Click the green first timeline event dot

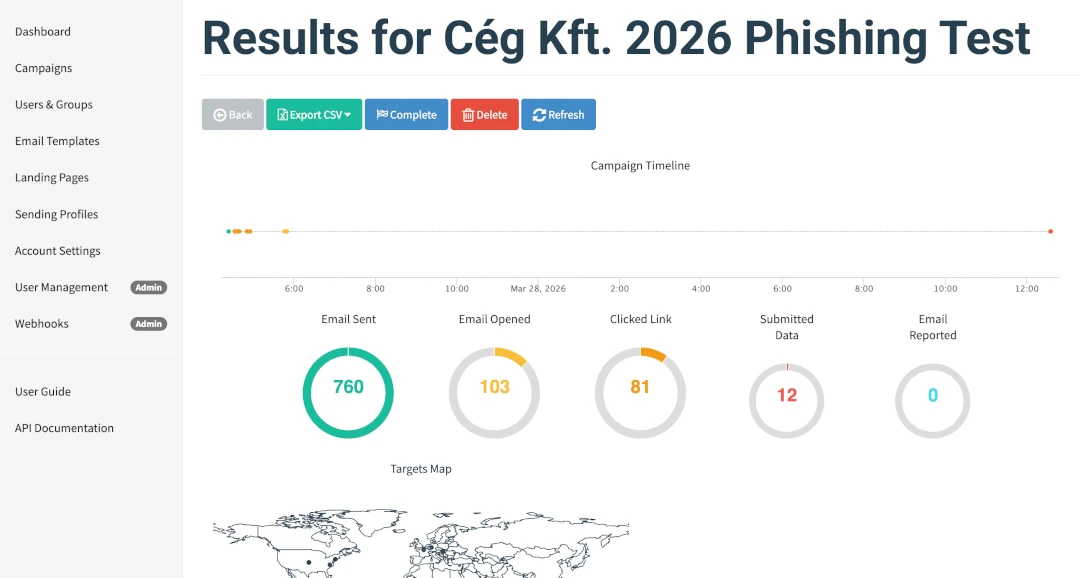pyautogui.click(x=228, y=231)
